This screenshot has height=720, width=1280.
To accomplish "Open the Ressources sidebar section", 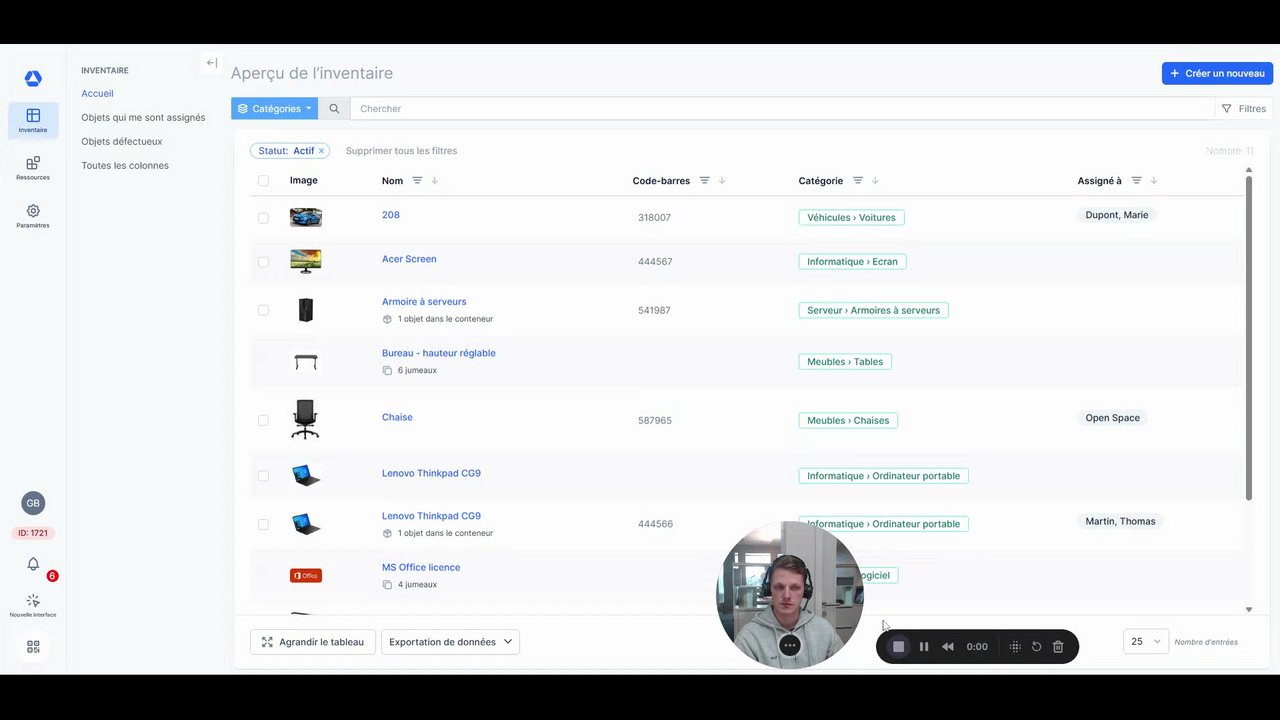I will point(33,168).
